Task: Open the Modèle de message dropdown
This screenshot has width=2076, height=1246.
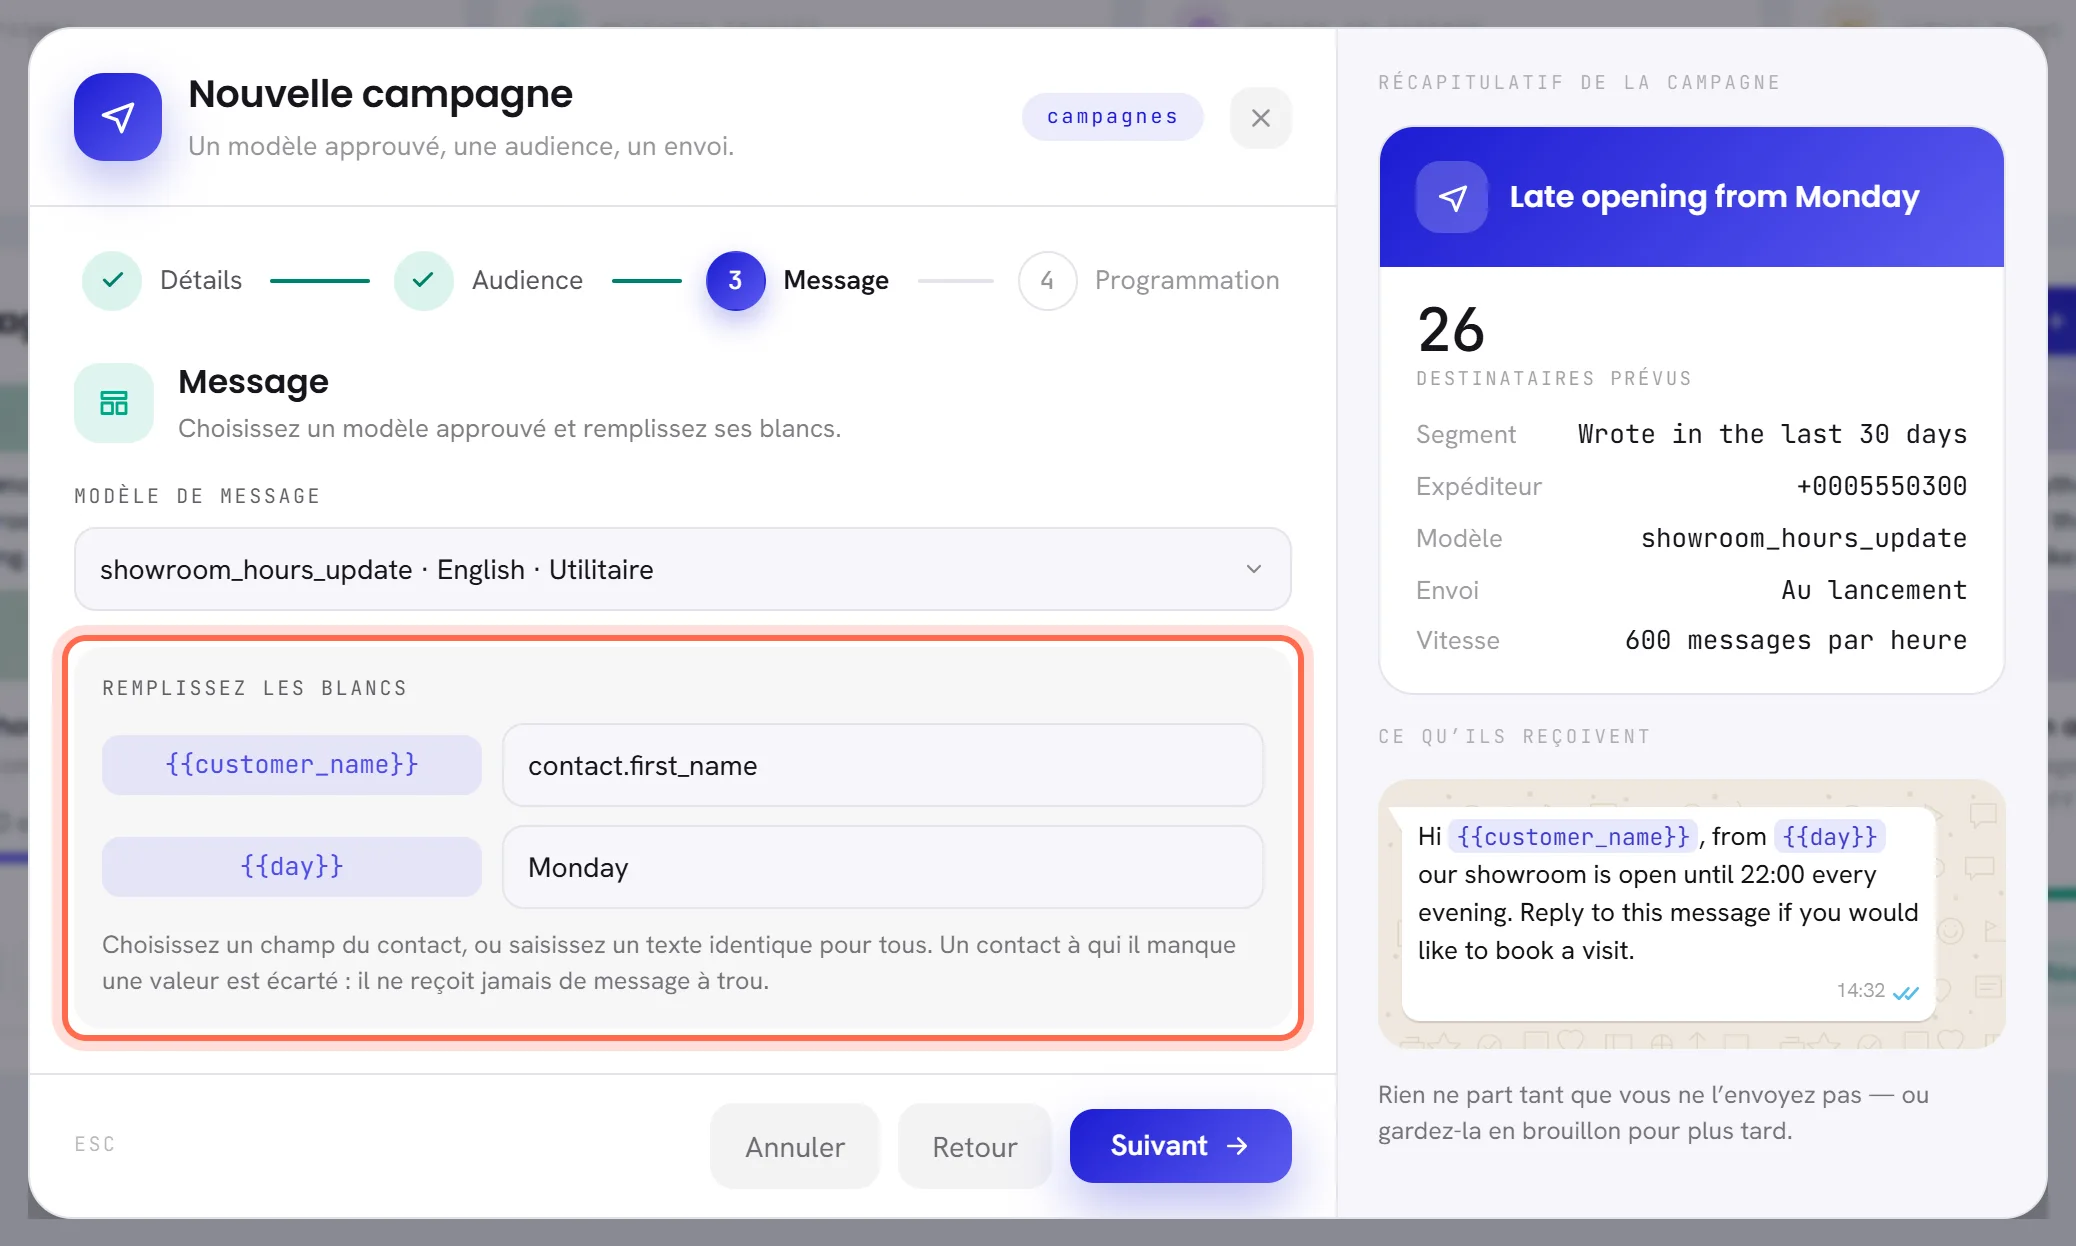Action: tap(682, 569)
